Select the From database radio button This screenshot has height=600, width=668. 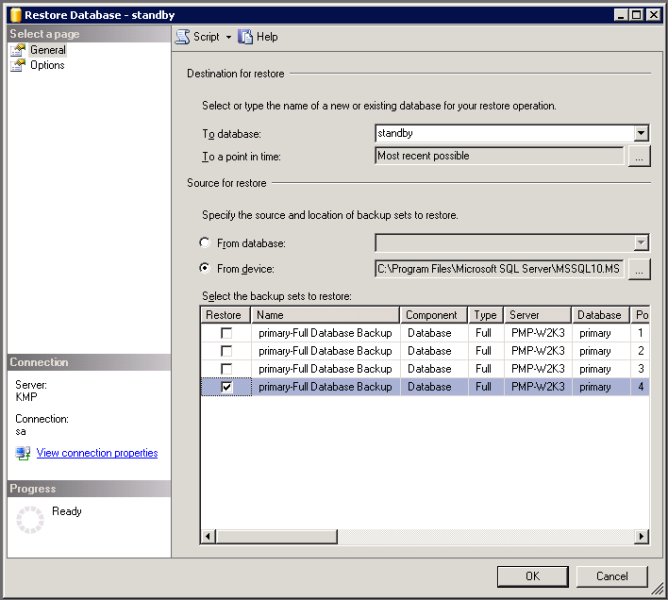point(204,242)
